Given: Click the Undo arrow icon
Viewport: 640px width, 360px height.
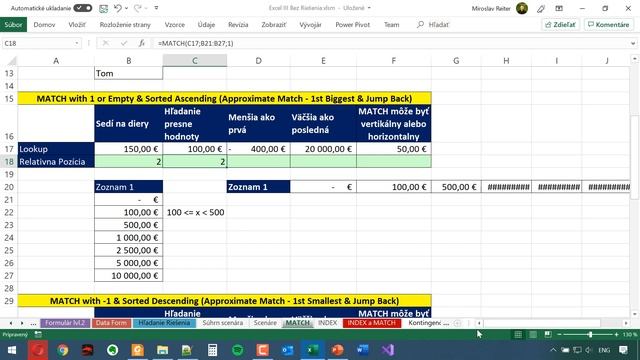Looking at the screenshot, I should (118, 8).
